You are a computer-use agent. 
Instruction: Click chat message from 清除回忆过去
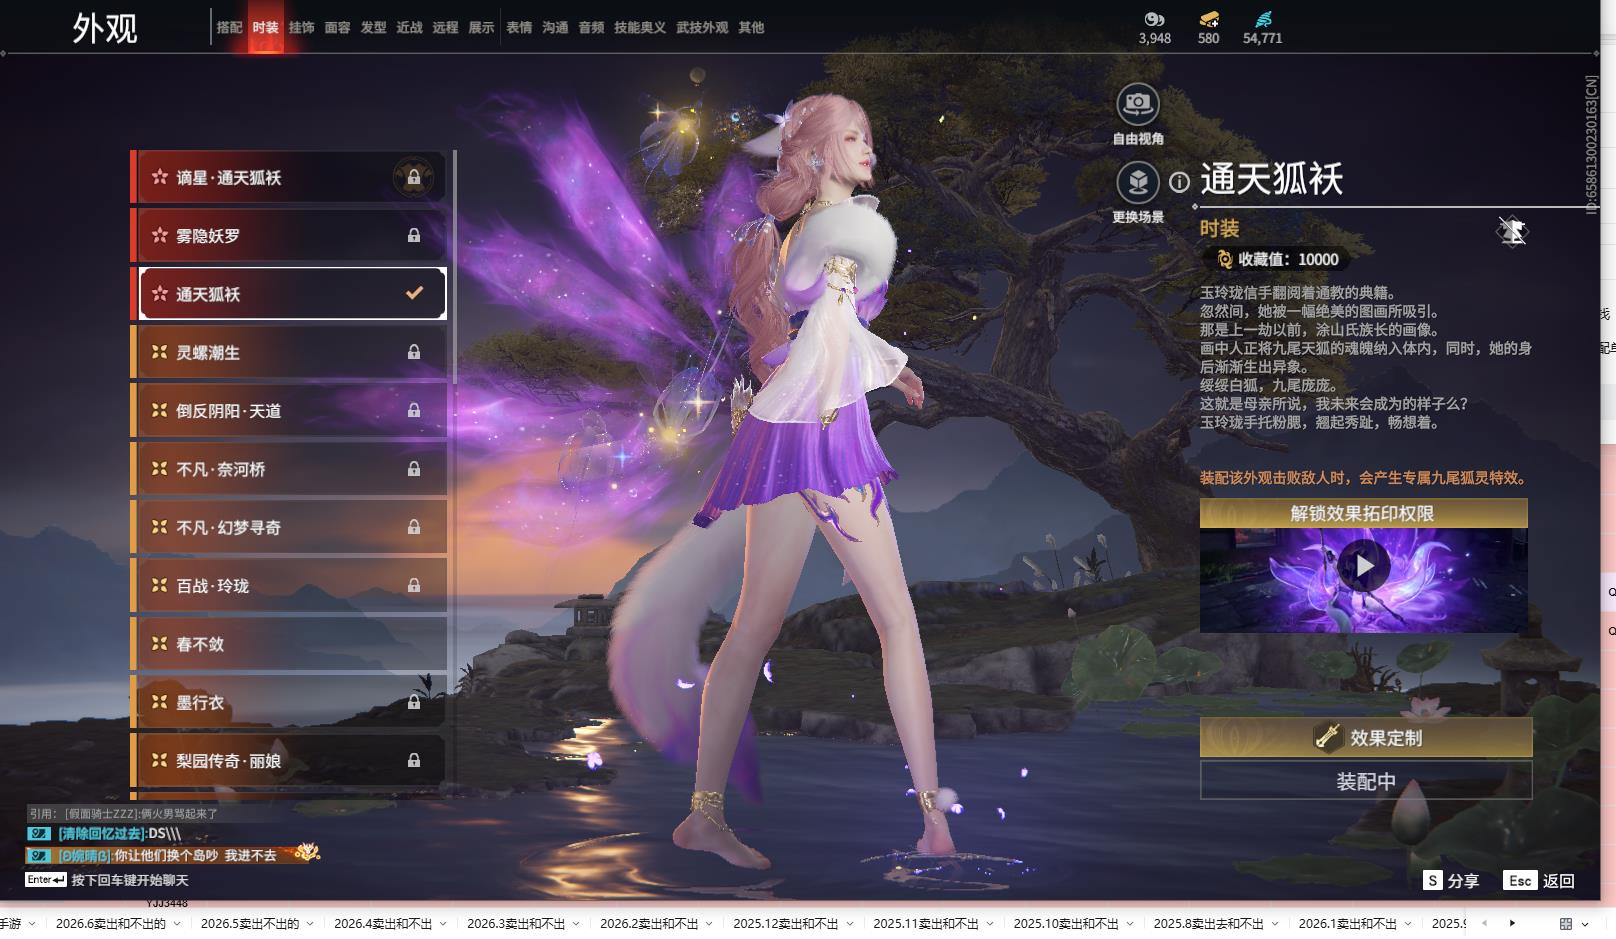click(x=104, y=833)
